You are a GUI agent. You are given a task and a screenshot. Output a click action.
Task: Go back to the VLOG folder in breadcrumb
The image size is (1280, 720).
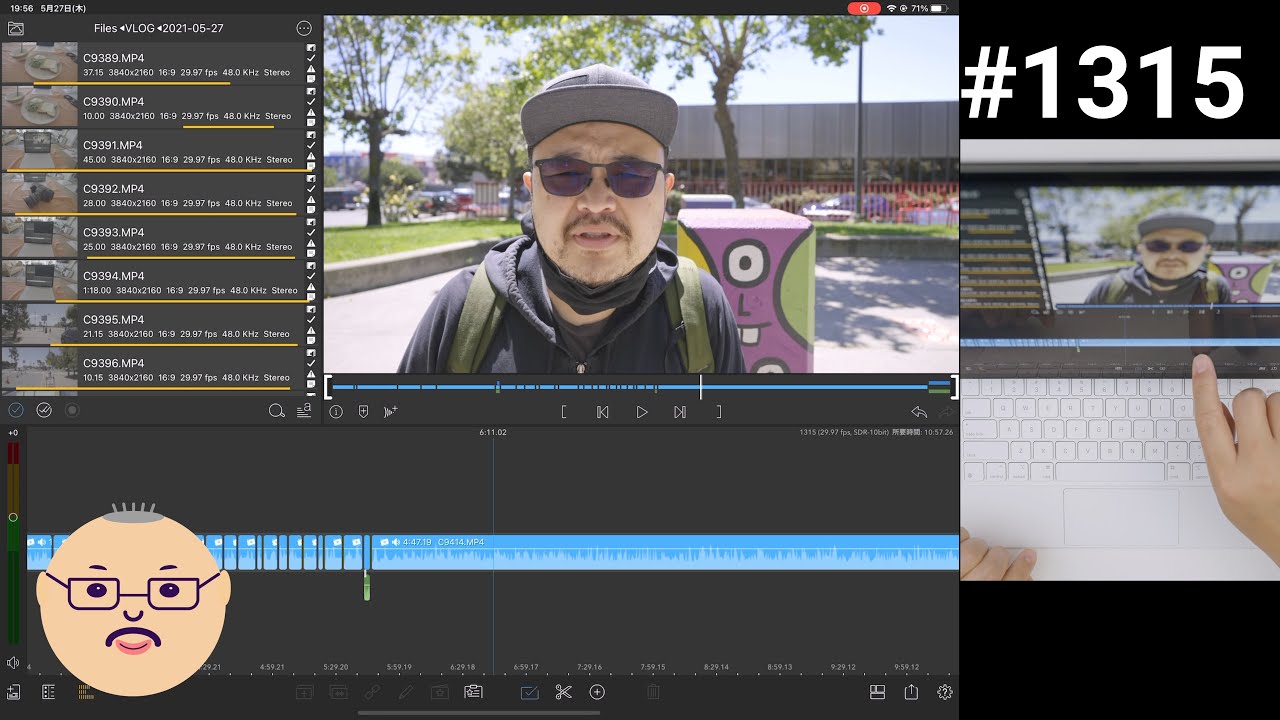click(140, 28)
